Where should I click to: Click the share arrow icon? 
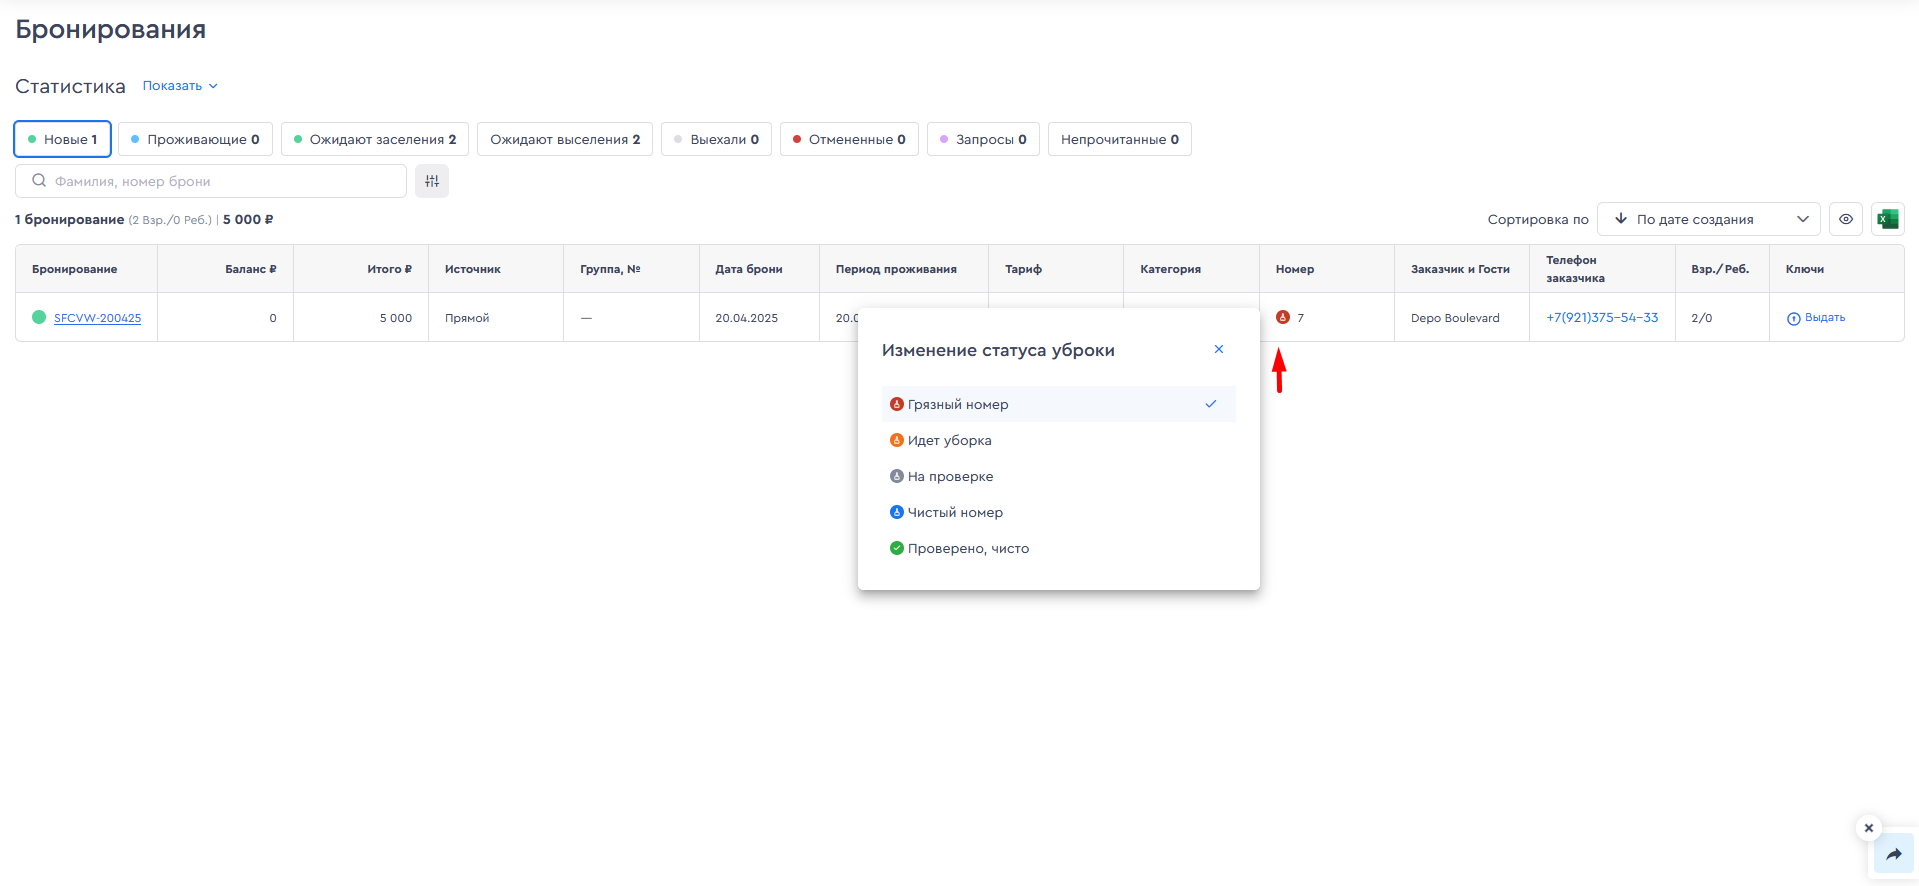coord(1893,854)
